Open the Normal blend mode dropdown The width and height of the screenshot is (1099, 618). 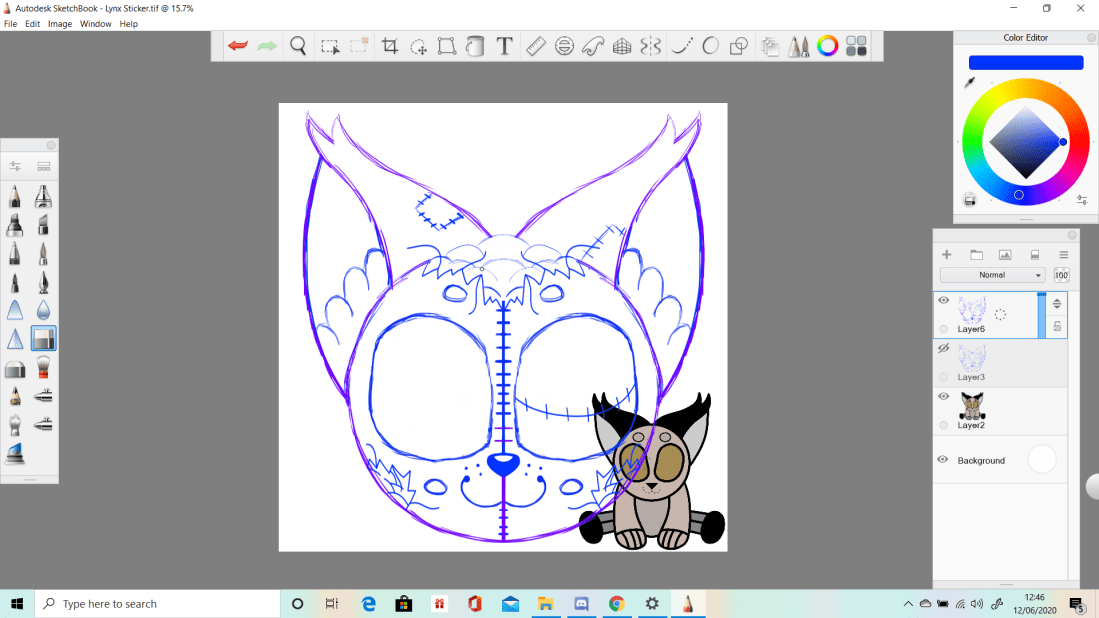(993, 275)
